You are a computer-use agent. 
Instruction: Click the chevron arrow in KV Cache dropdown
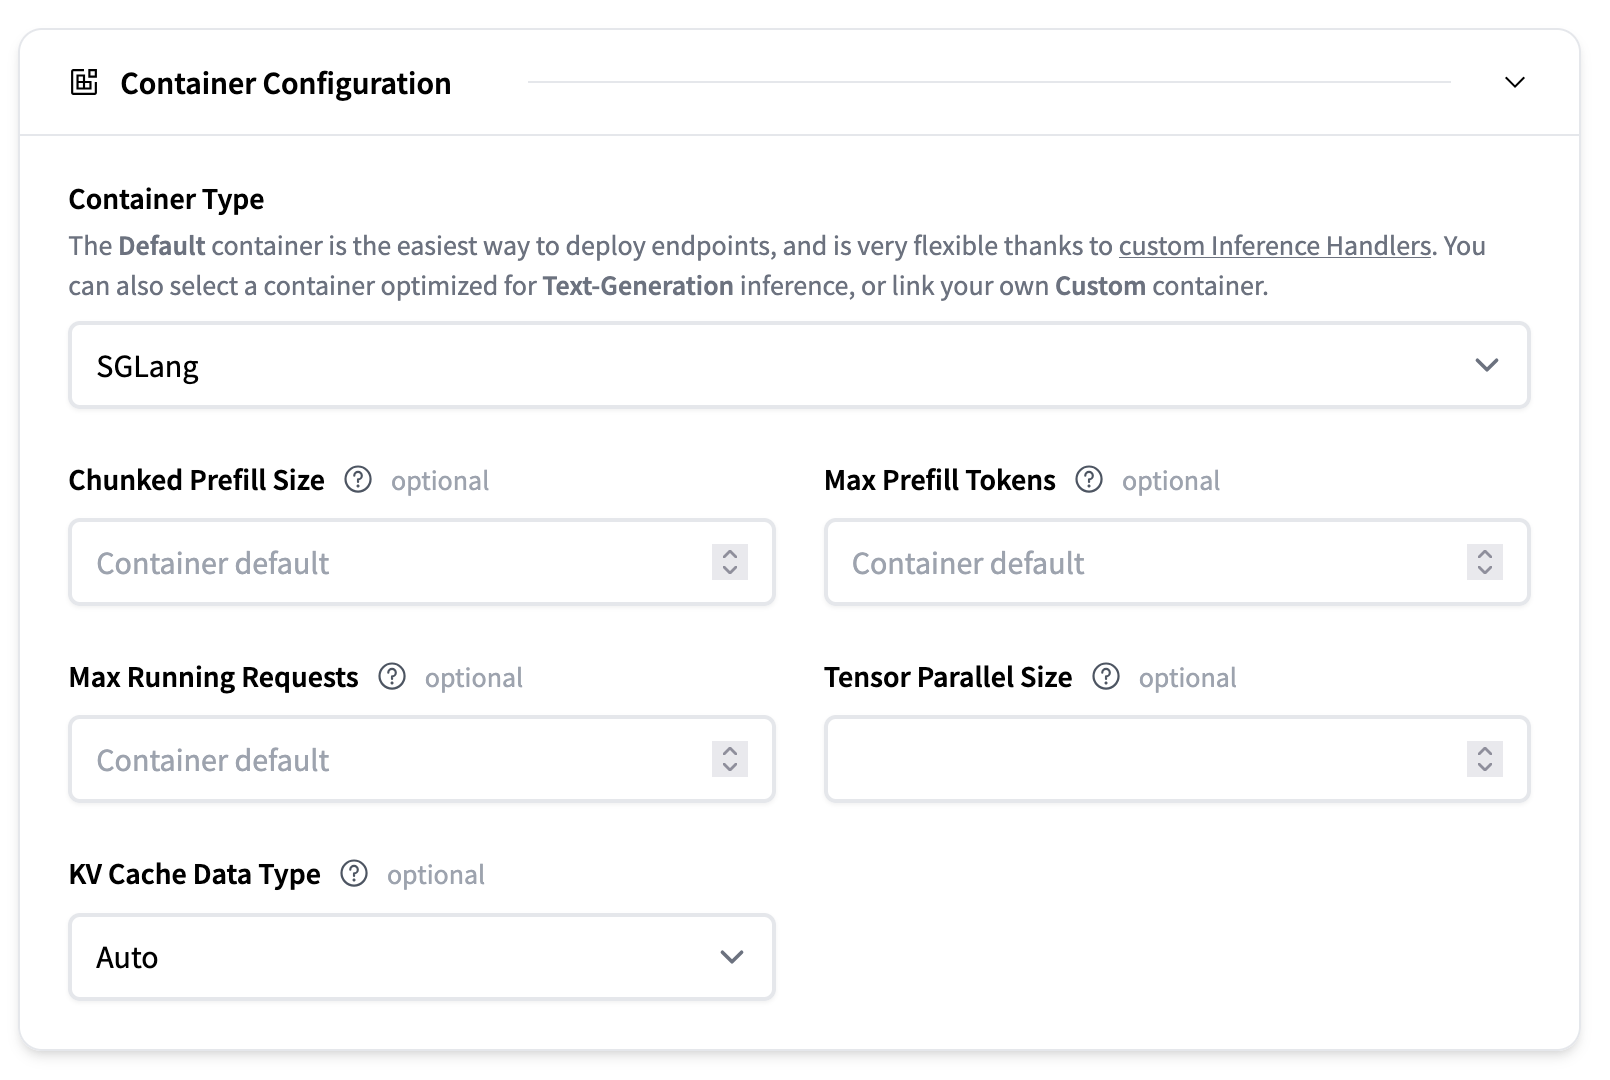(732, 957)
